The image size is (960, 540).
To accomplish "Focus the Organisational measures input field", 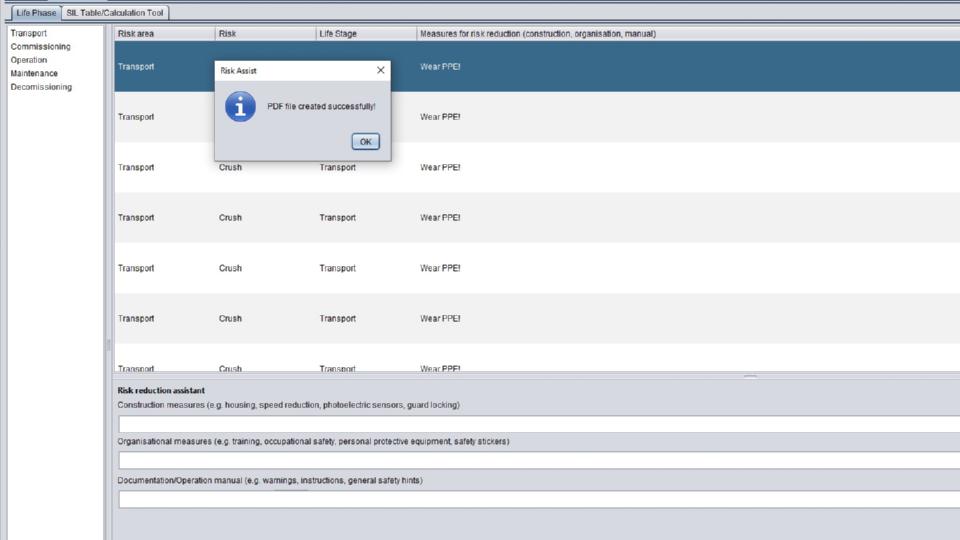I will pos(538,460).
